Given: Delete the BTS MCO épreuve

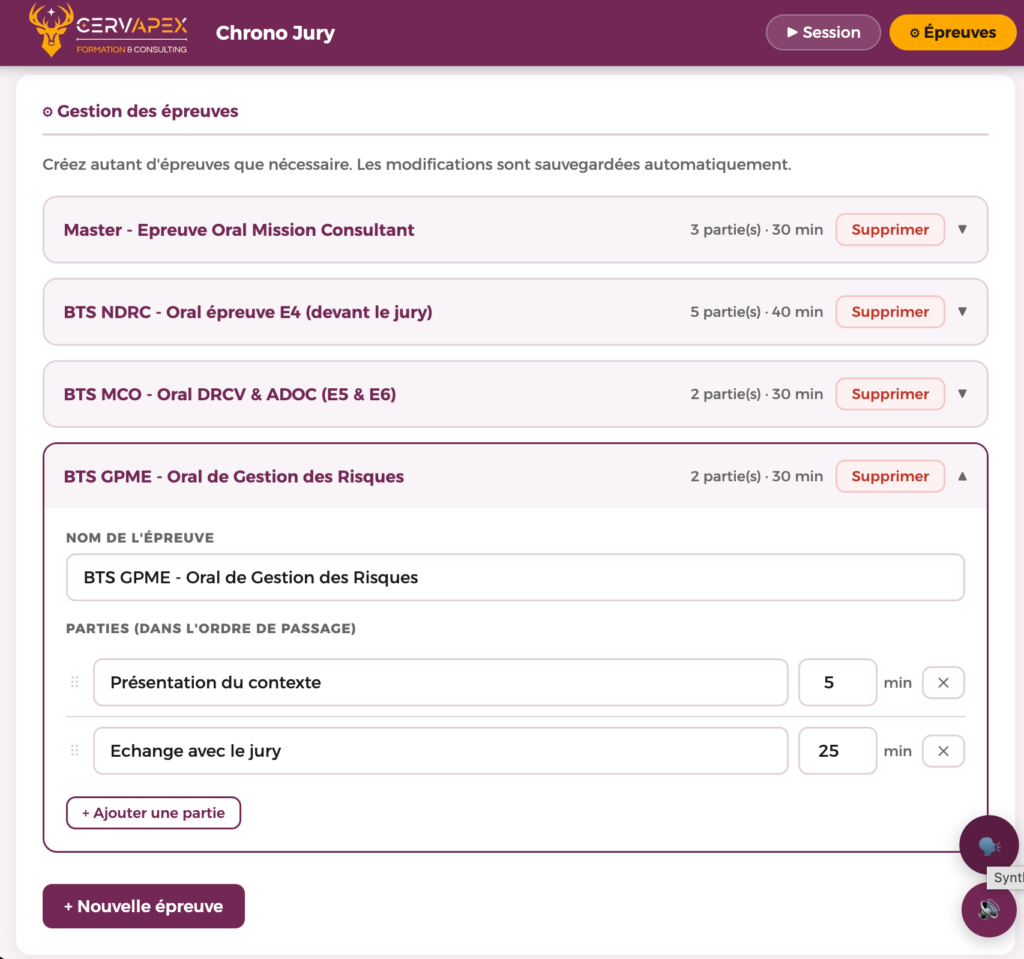Looking at the screenshot, I should pos(889,395).
